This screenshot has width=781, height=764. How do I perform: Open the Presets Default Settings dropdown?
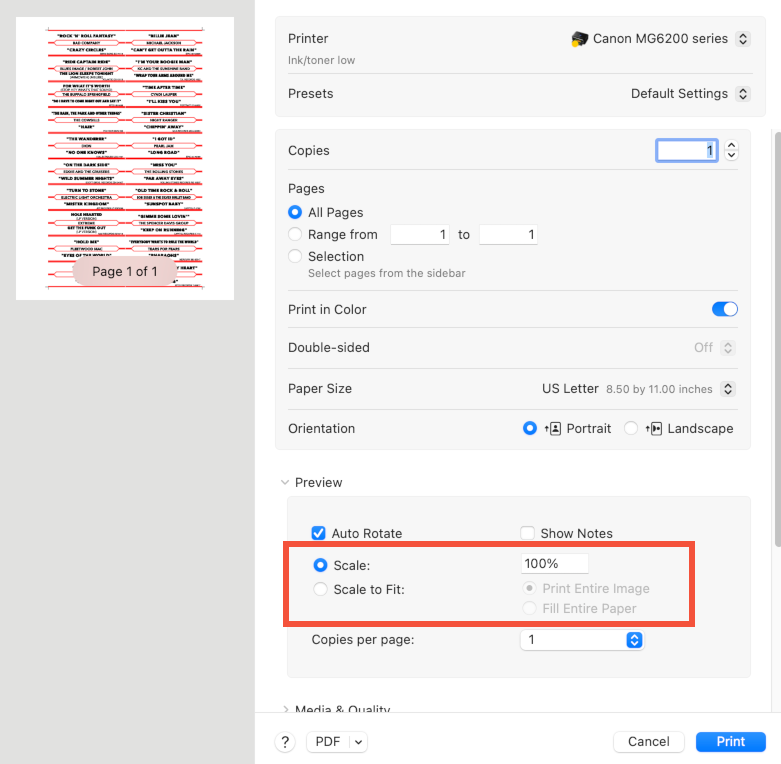pos(742,93)
